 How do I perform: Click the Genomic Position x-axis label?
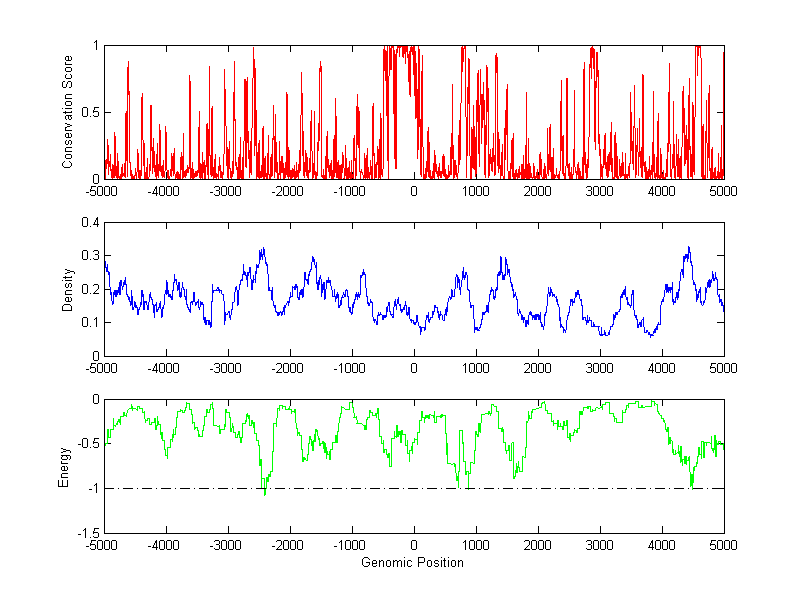(x=414, y=563)
